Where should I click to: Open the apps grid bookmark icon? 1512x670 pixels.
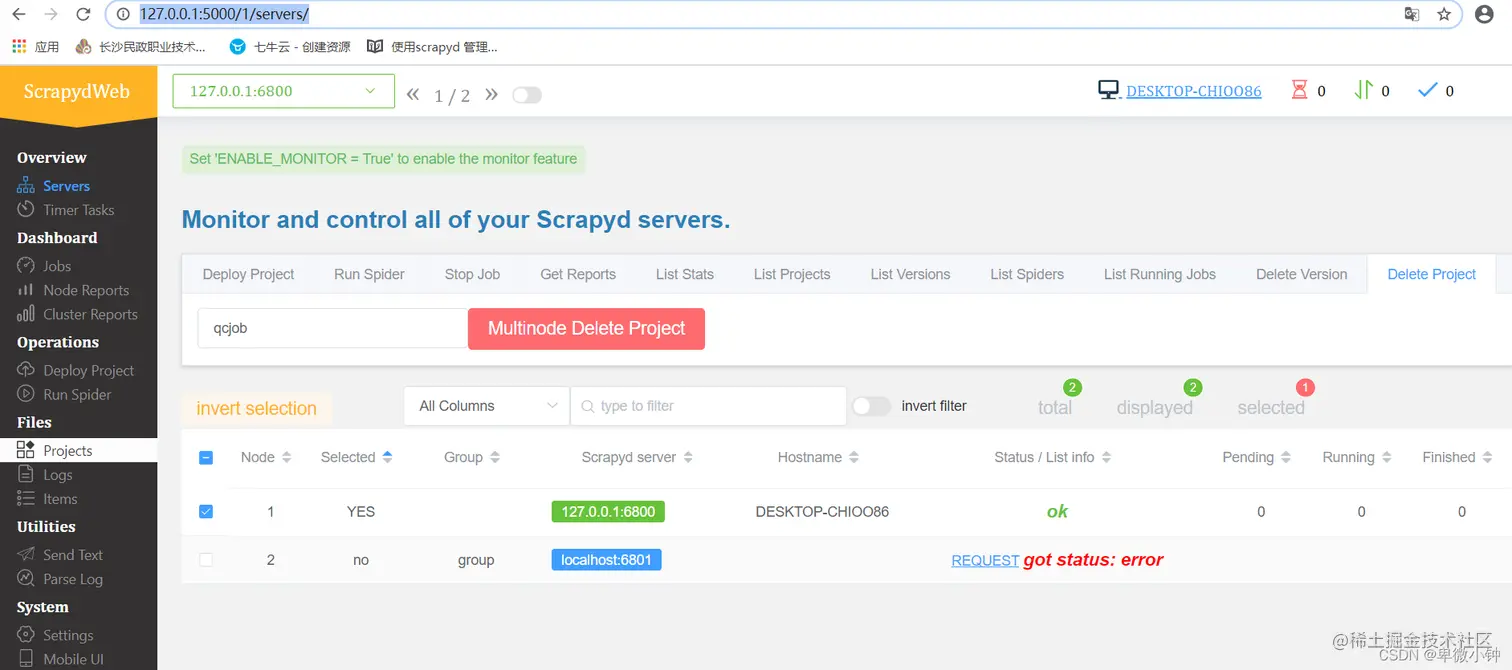point(18,46)
